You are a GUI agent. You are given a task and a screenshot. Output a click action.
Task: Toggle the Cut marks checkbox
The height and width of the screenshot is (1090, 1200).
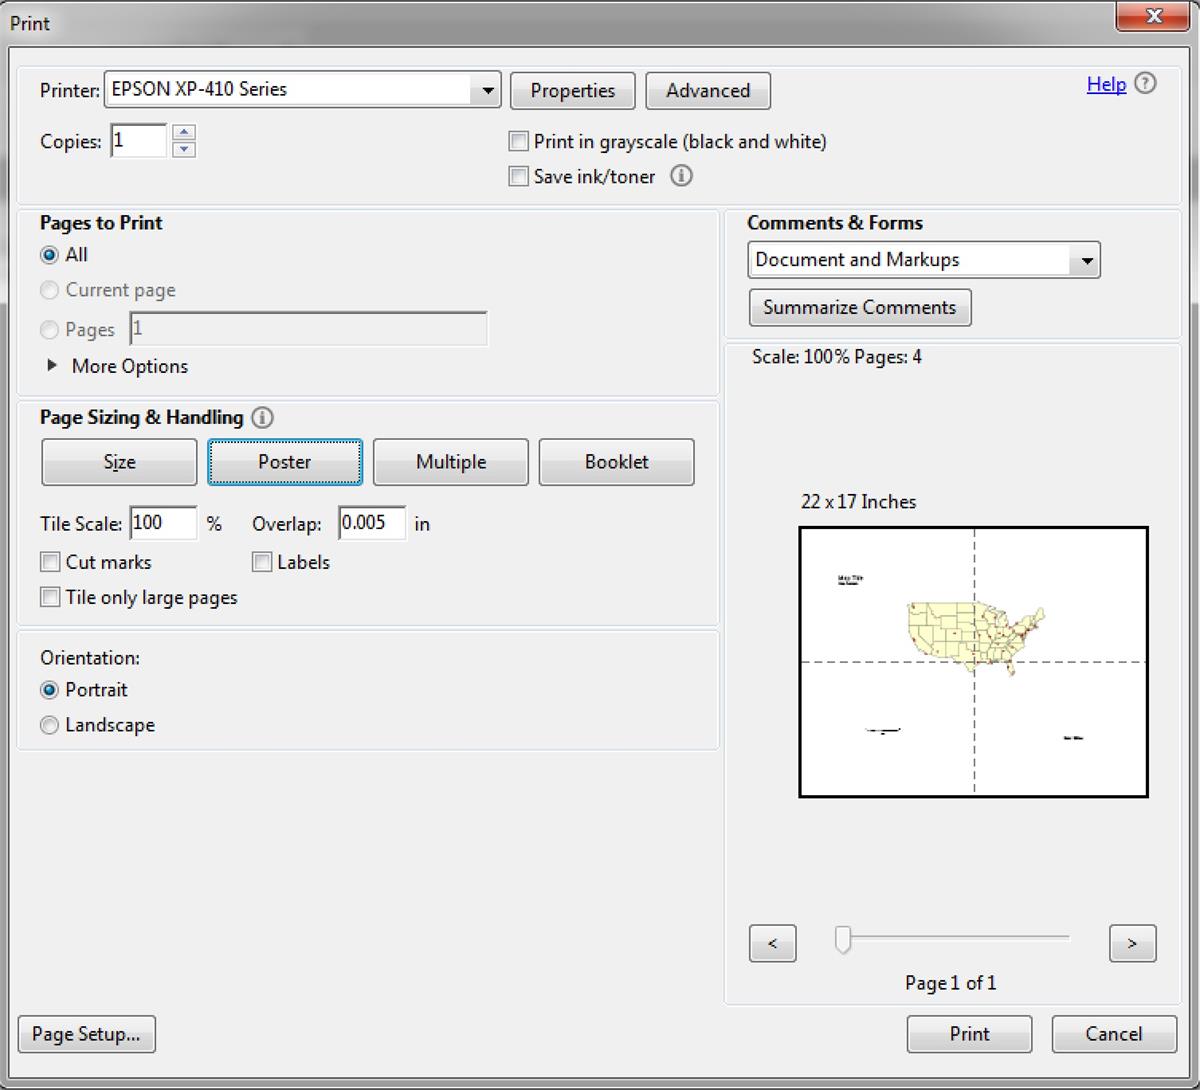pyautogui.click(x=50, y=562)
